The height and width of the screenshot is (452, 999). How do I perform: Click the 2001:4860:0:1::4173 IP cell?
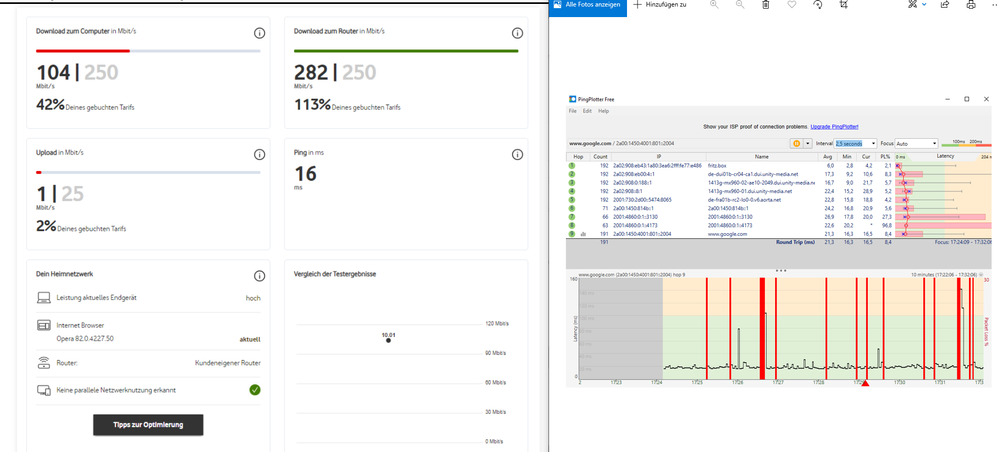(637, 225)
